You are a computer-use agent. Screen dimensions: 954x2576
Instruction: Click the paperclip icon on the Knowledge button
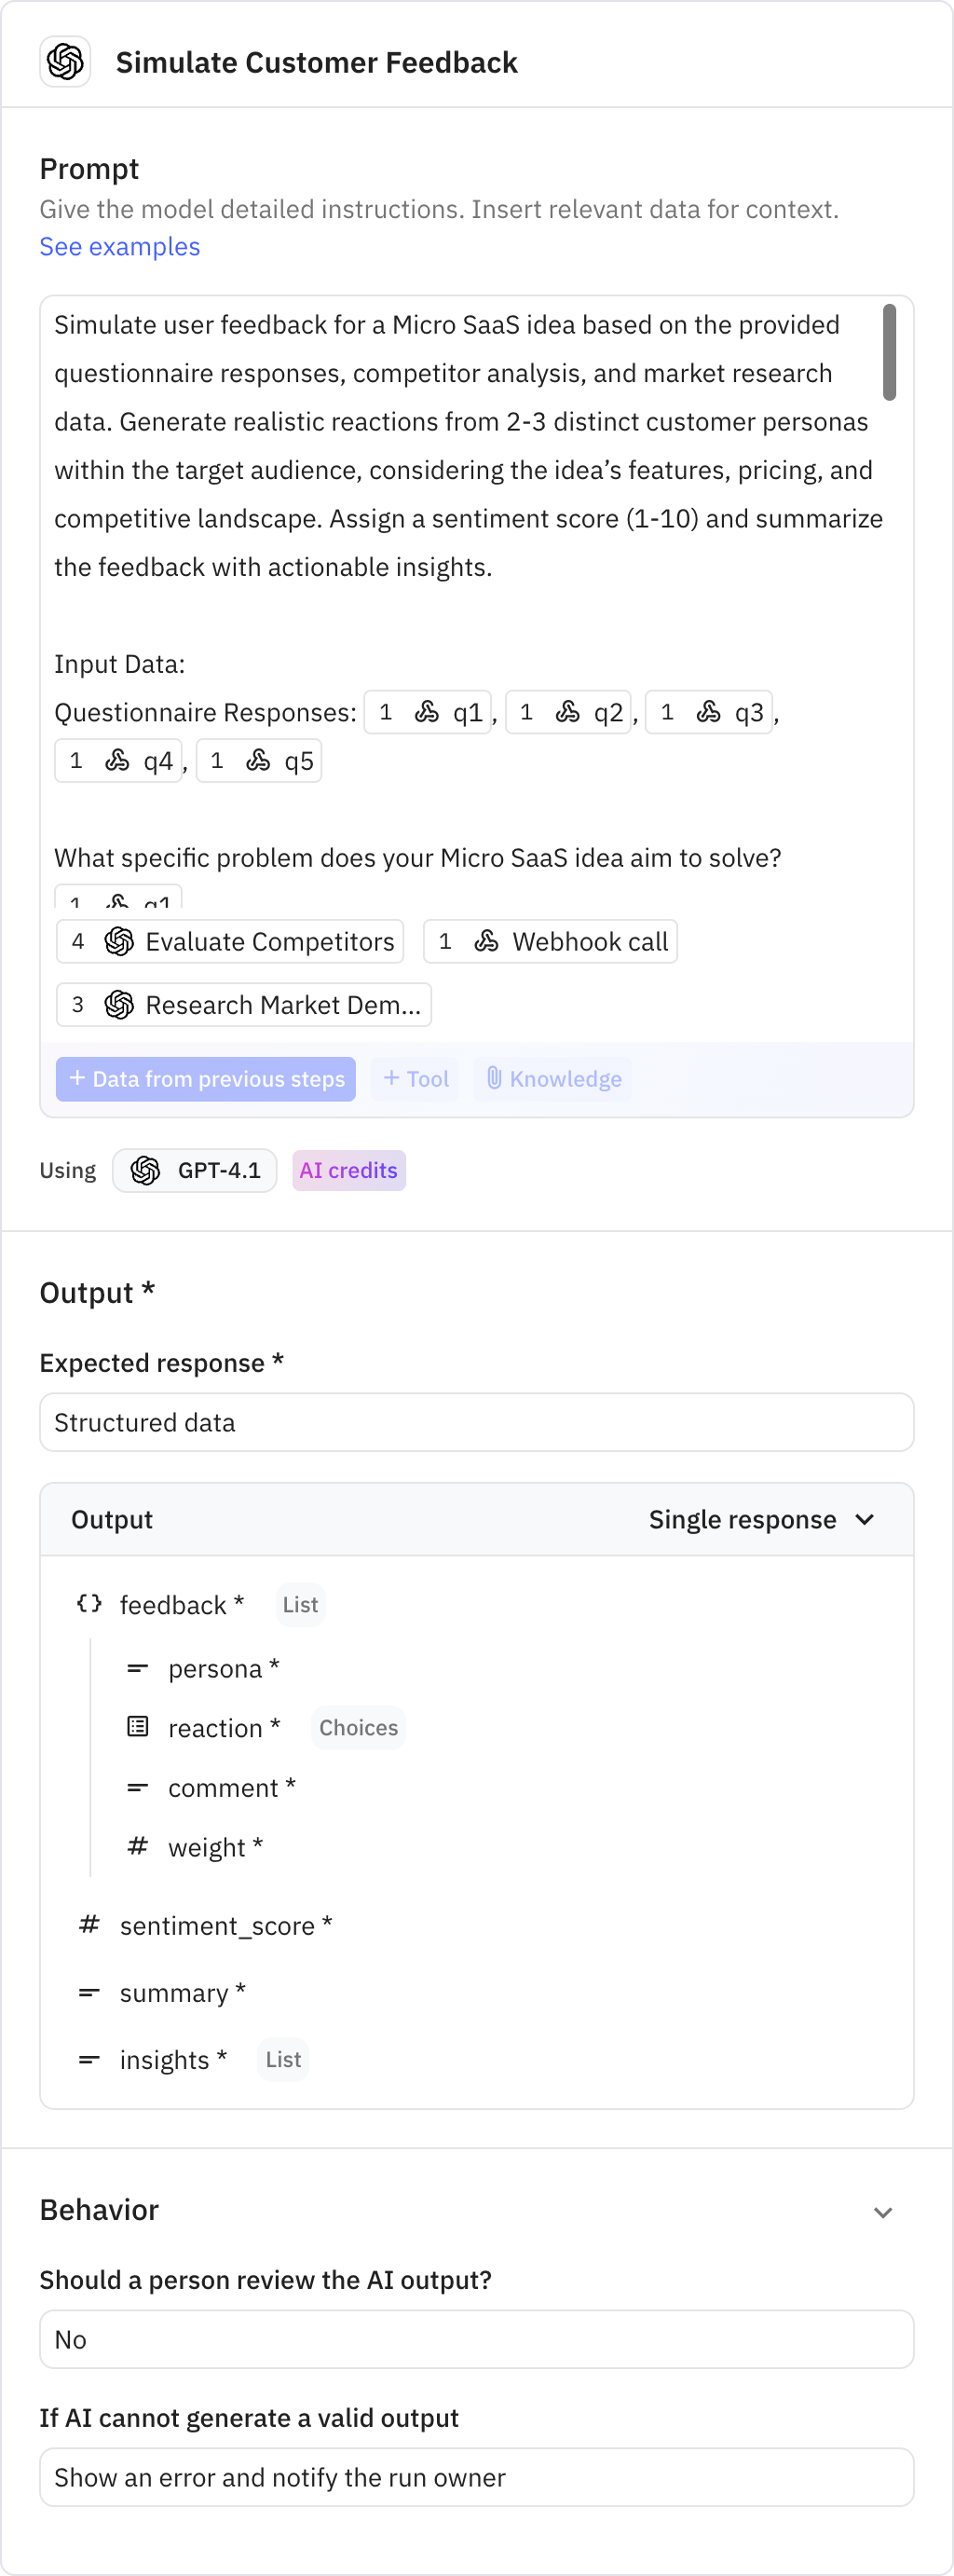coord(494,1078)
